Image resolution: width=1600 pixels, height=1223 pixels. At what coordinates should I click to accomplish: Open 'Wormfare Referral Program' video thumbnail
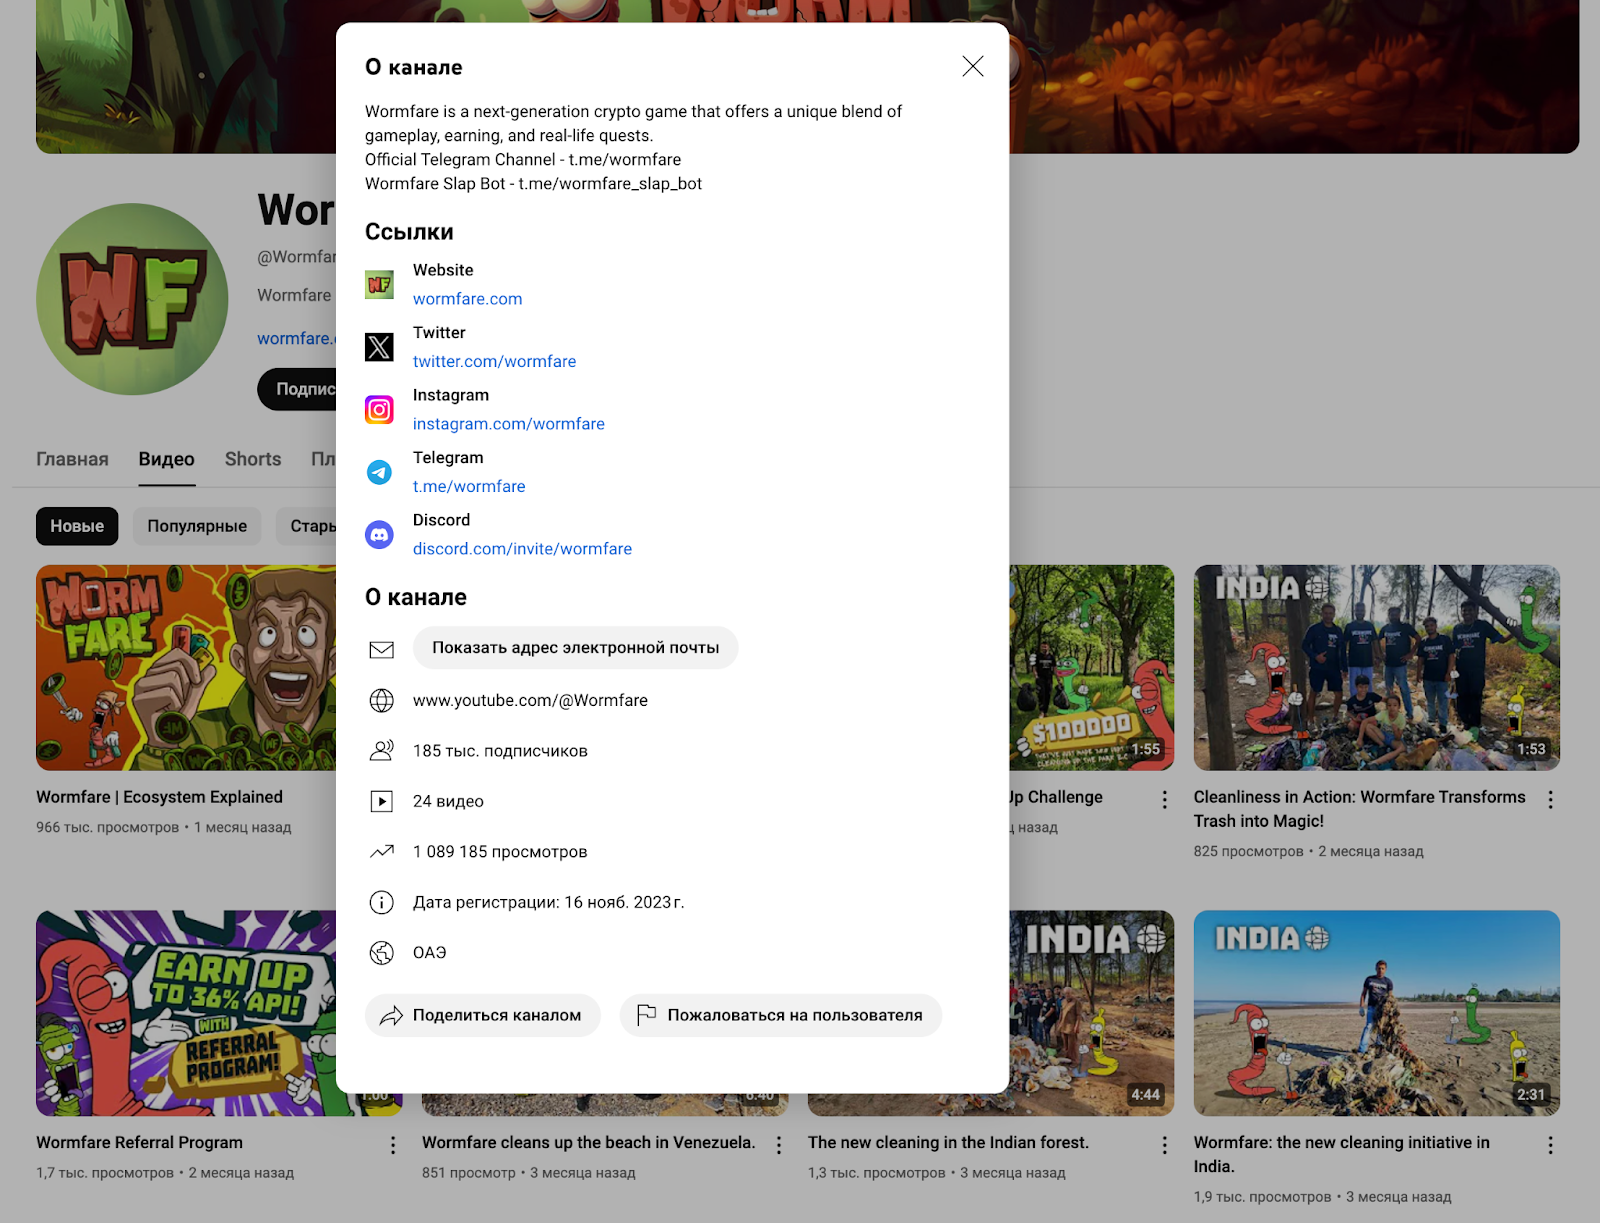(x=186, y=1013)
